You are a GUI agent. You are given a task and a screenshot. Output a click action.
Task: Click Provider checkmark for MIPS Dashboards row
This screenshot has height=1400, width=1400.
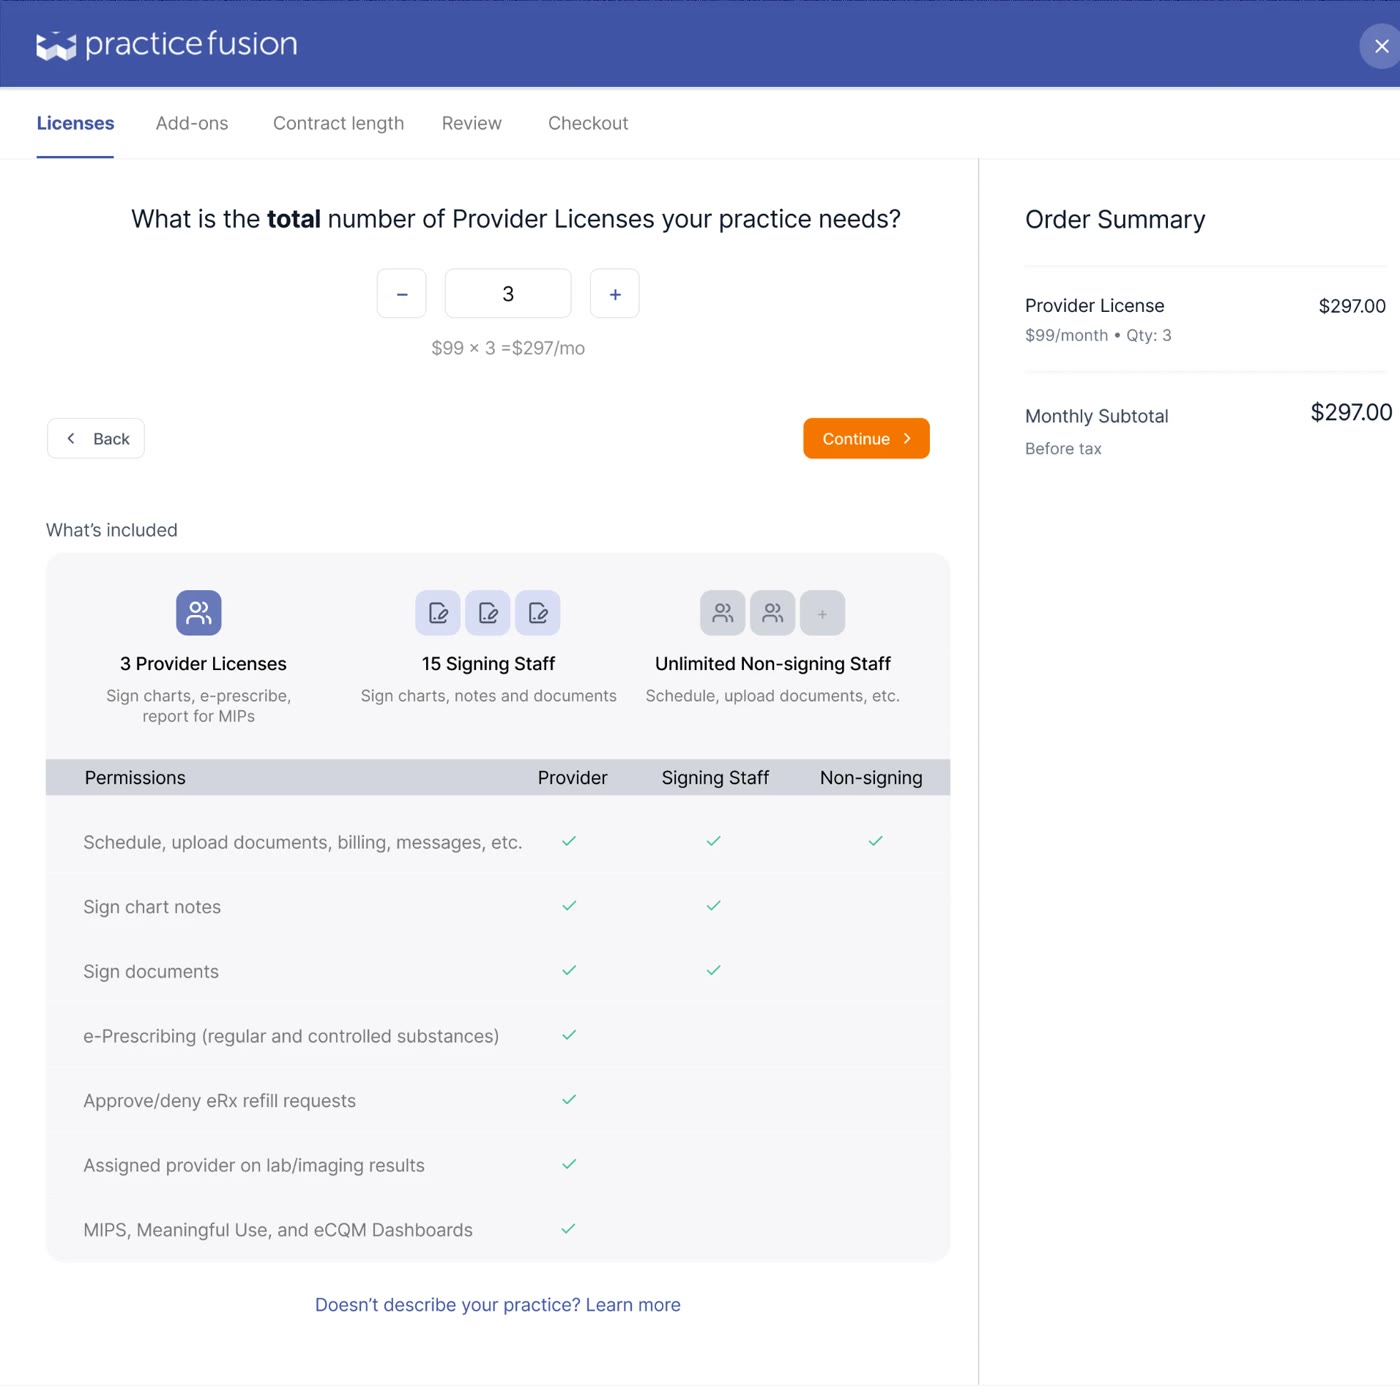point(569,1229)
